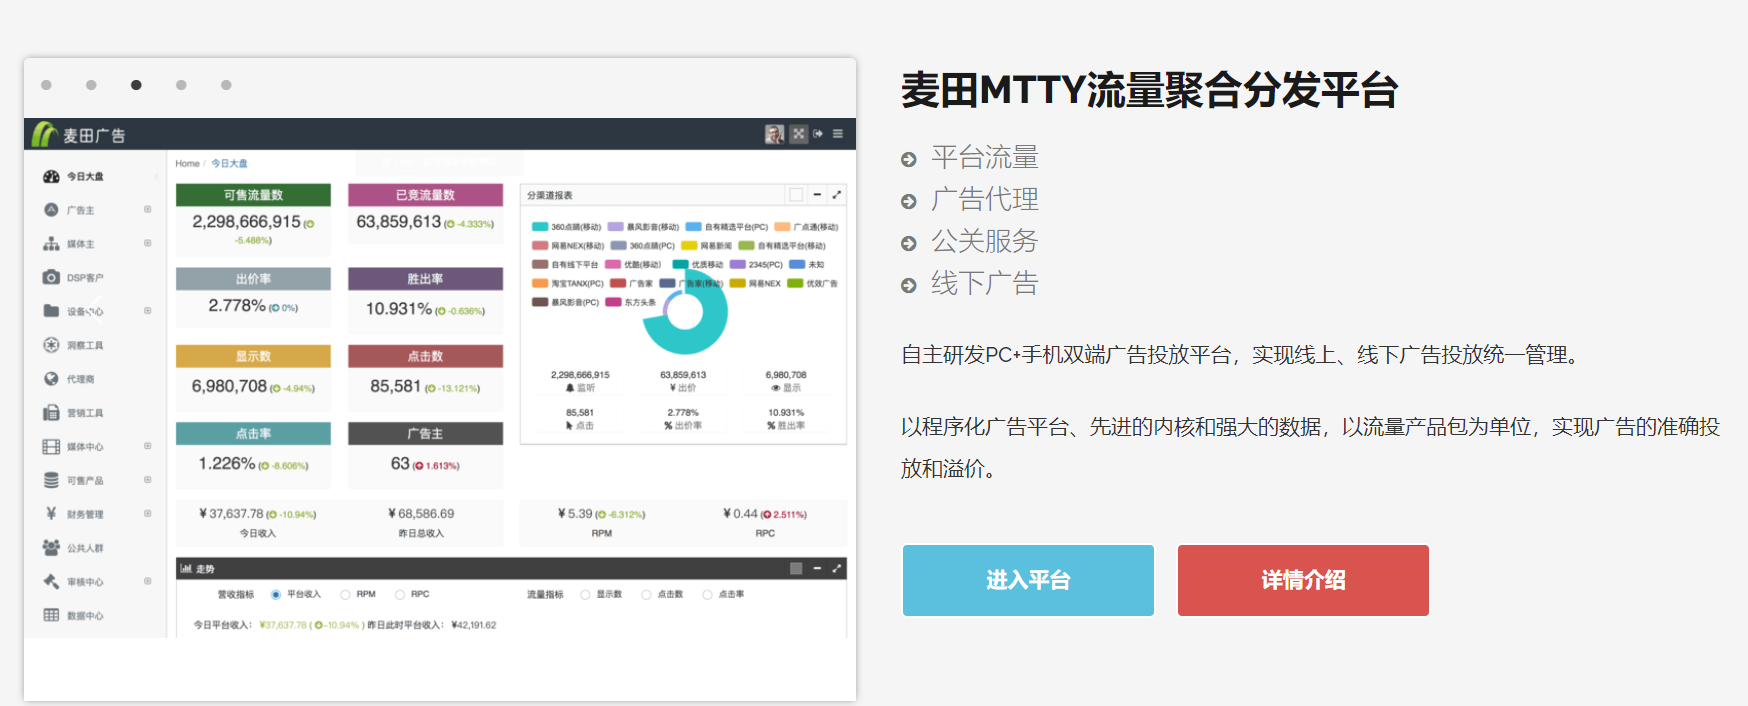Expand the 媒体主 sidebar submenu

coord(148,243)
